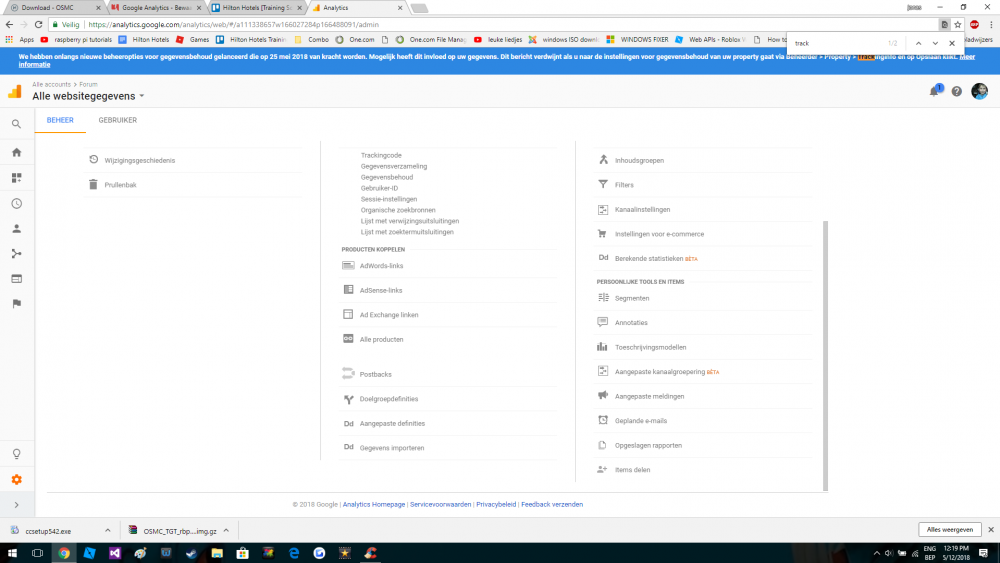Open the Customization dashboards icon
This screenshot has height=563, width=1000.
tap(17, 178)
